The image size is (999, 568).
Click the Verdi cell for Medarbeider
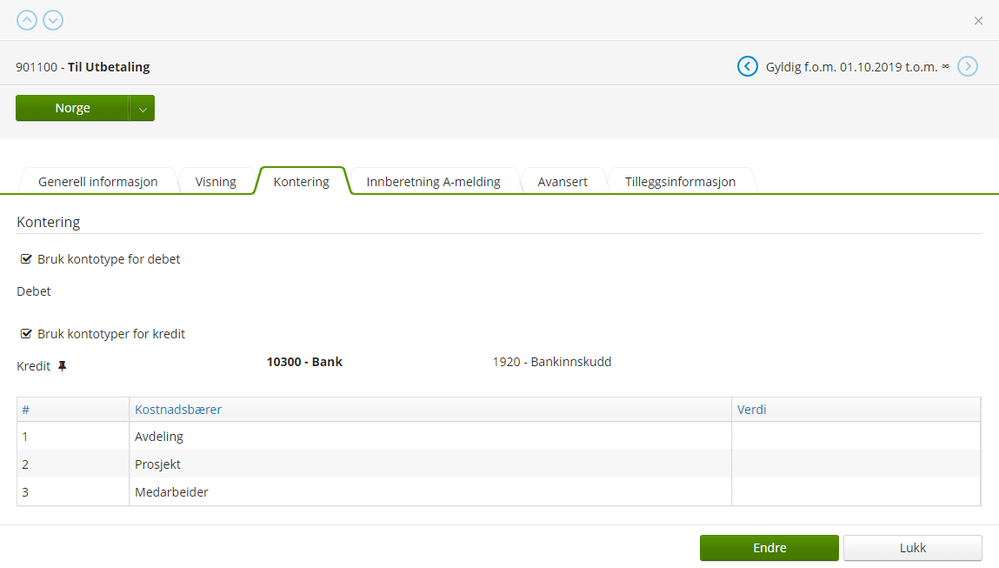[x=856, y=492]
